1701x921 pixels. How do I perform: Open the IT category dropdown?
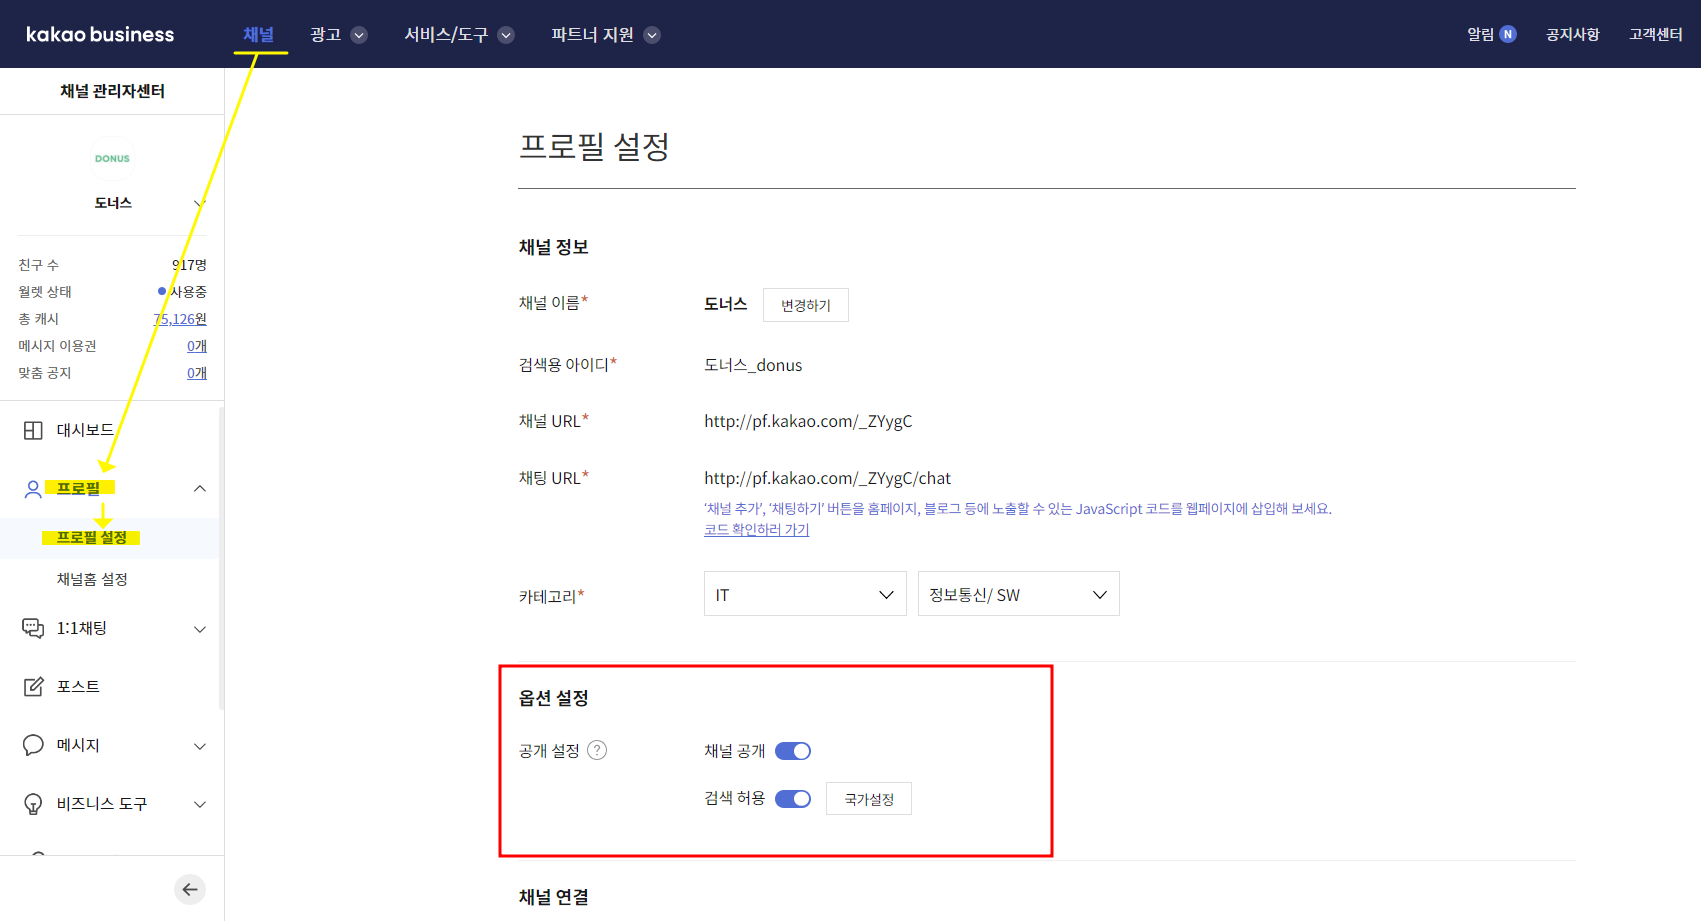coord(805,594)
